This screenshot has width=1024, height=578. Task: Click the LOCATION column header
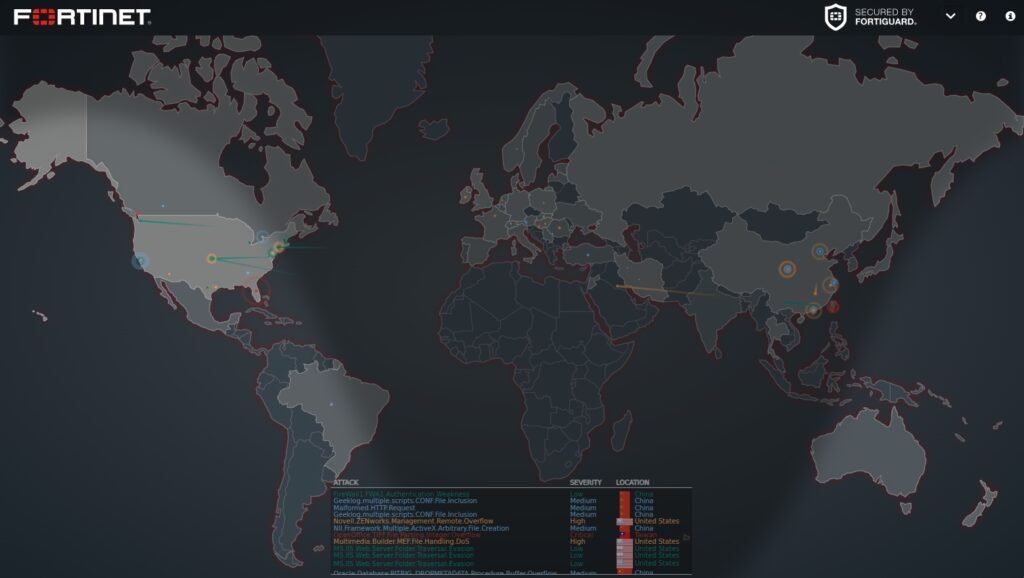point(632,483)
